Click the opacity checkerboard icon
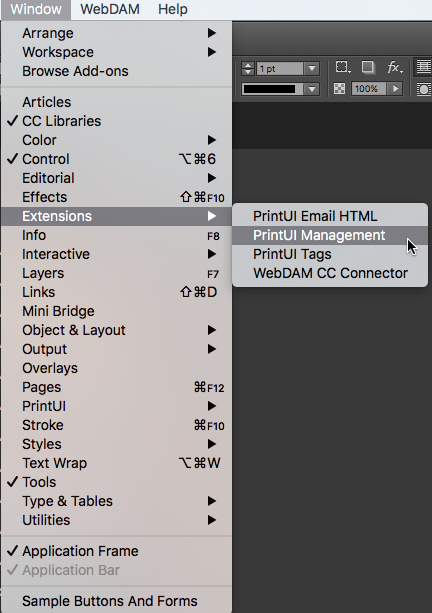432x613 pixels. [339, 89]
